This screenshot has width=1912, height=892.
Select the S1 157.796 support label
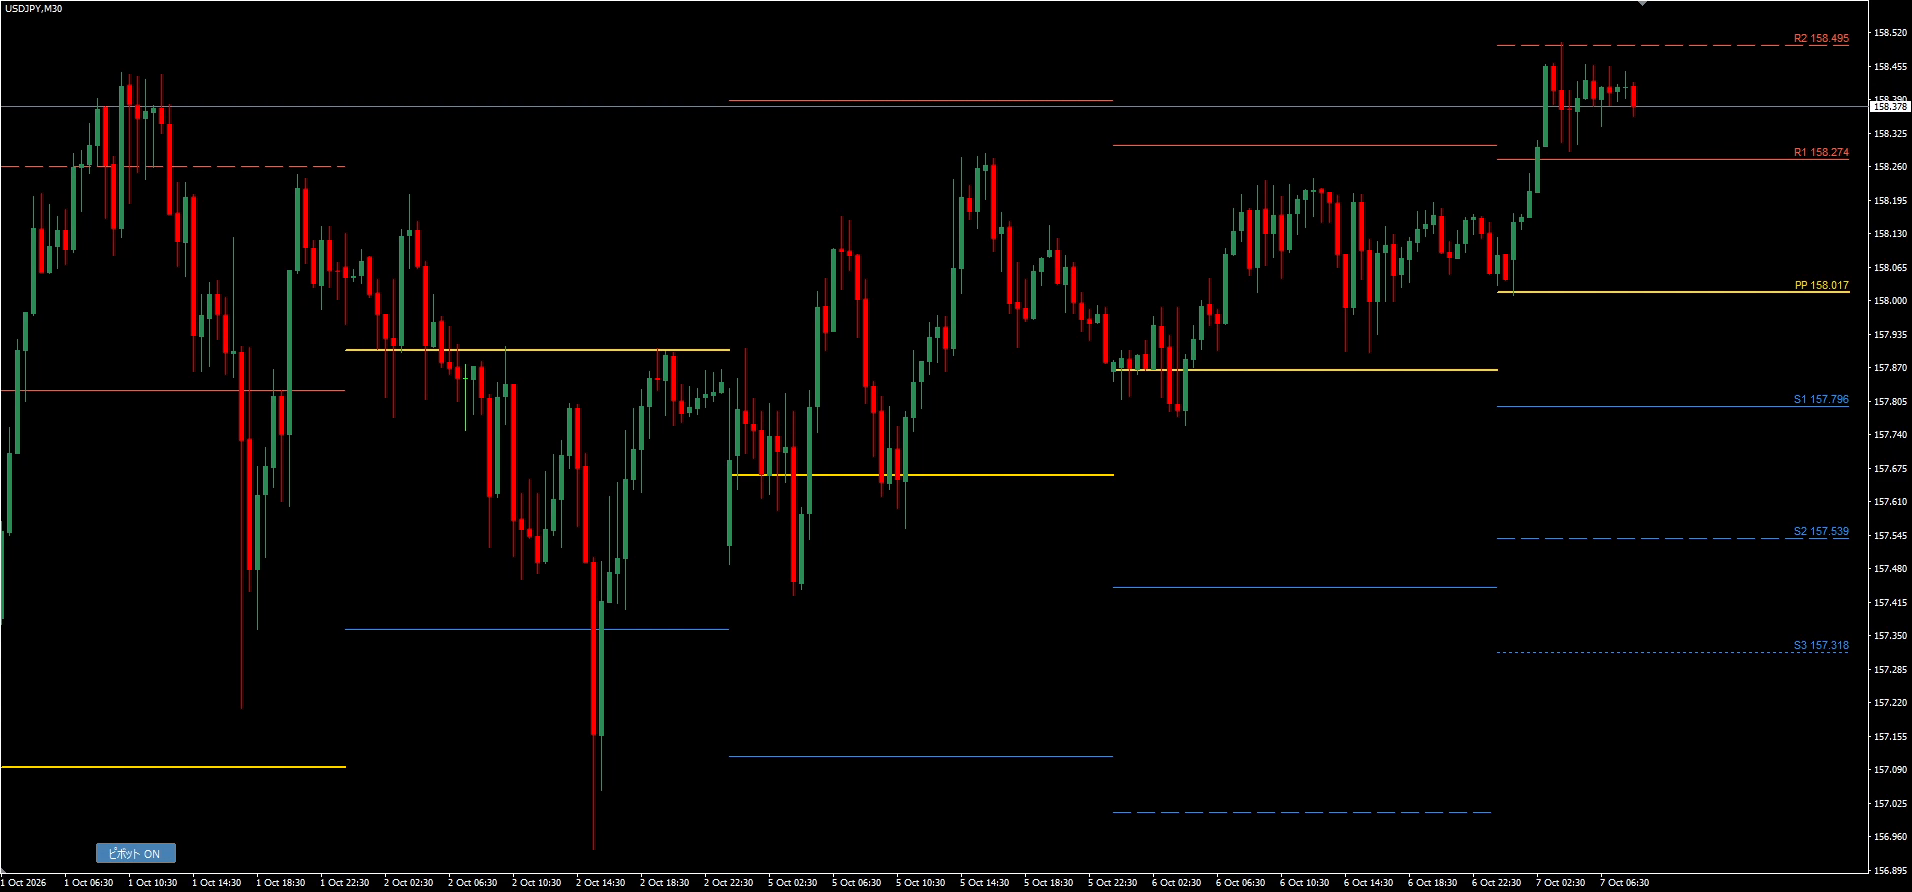click(x=1821, y=400)
